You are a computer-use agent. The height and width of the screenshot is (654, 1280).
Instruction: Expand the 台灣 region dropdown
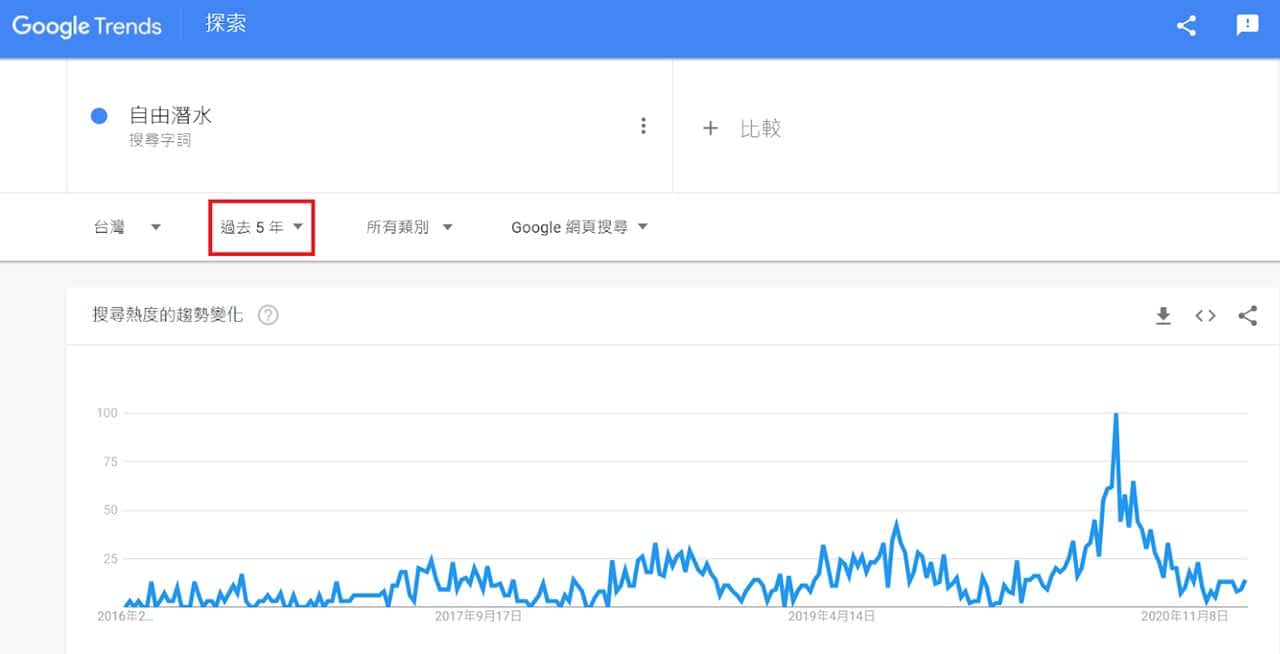click(127, 227)
